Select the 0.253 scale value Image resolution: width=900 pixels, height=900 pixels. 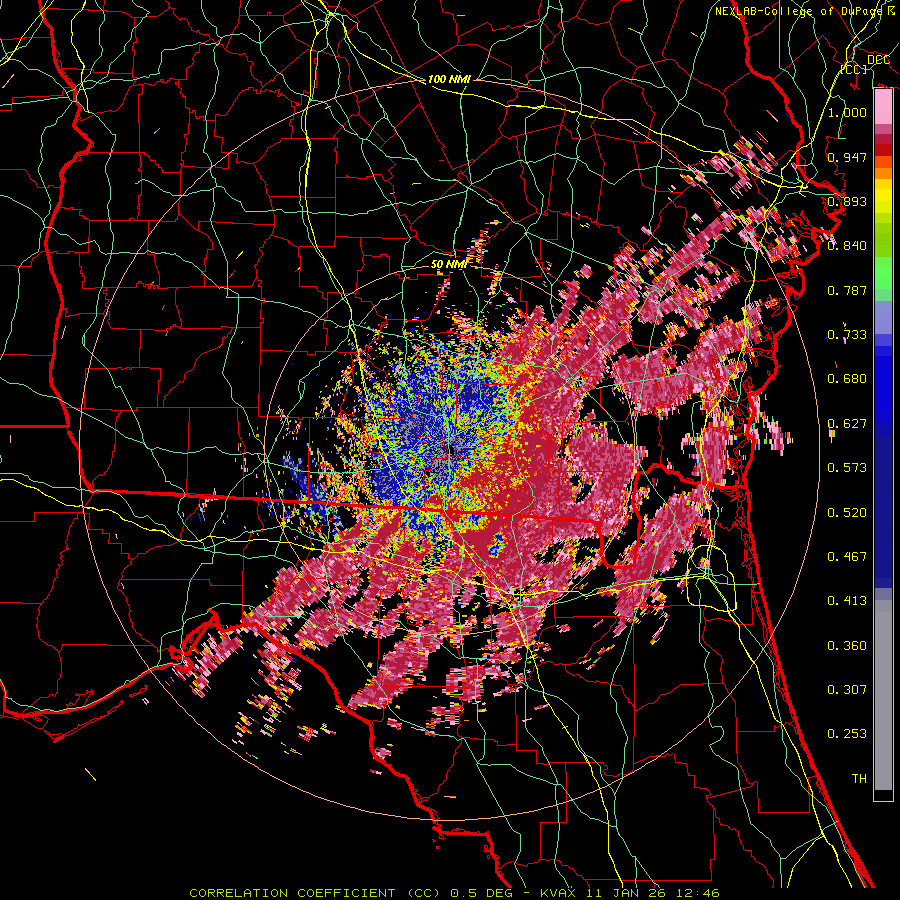click(x=847, y=734)
